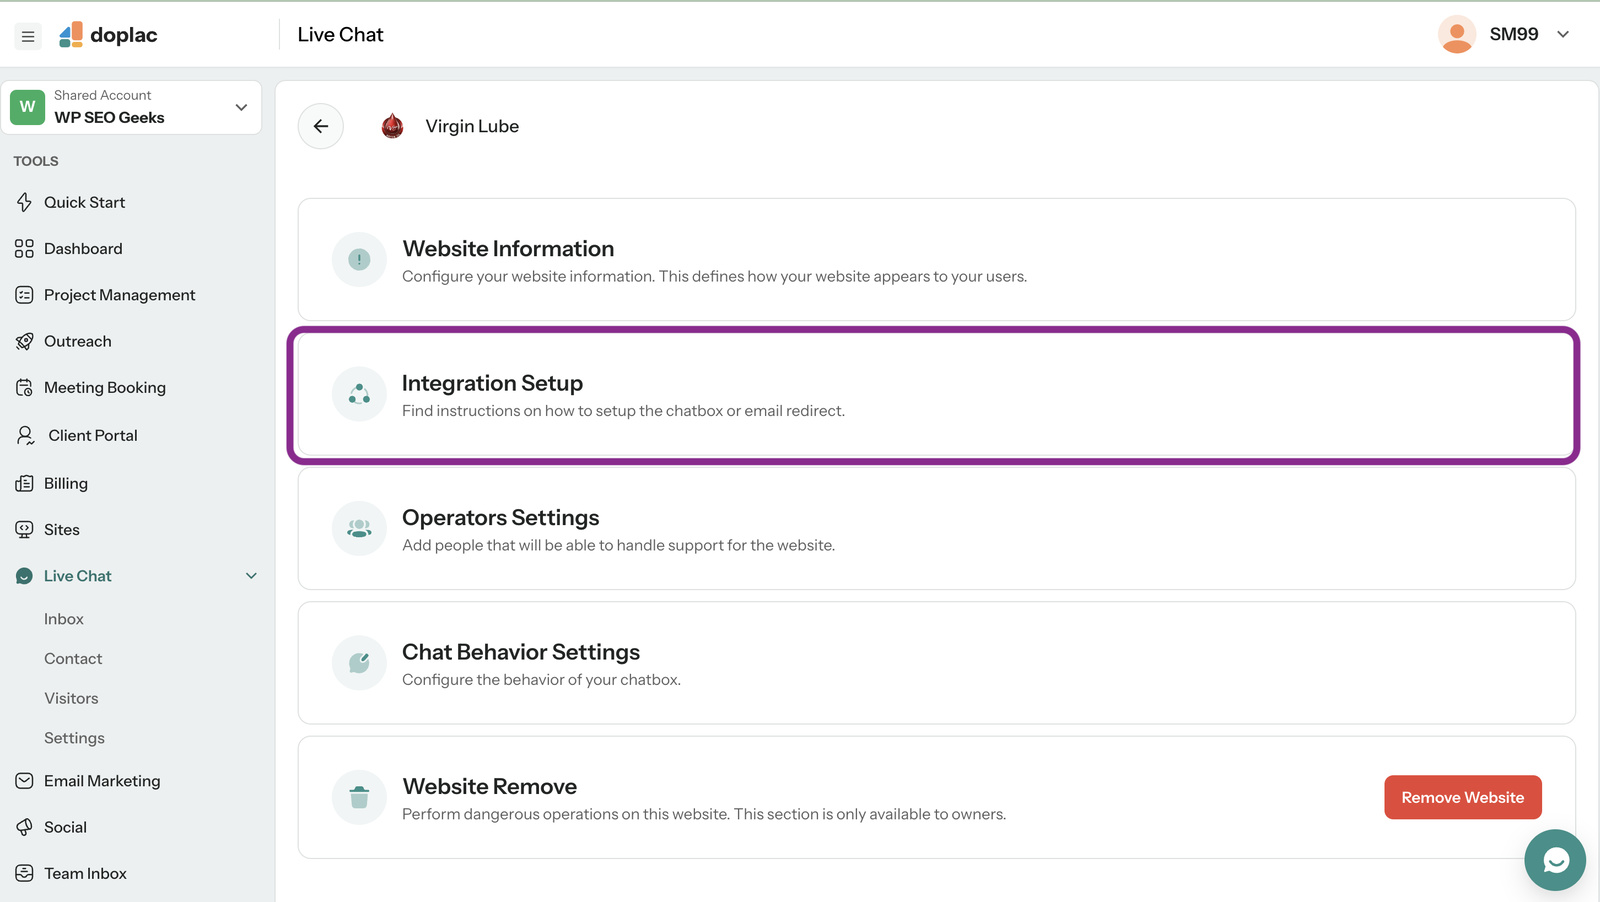Open Outreach in the tools menu
Viewport: 1600px width, 902px height.
(x=78, y=341)
